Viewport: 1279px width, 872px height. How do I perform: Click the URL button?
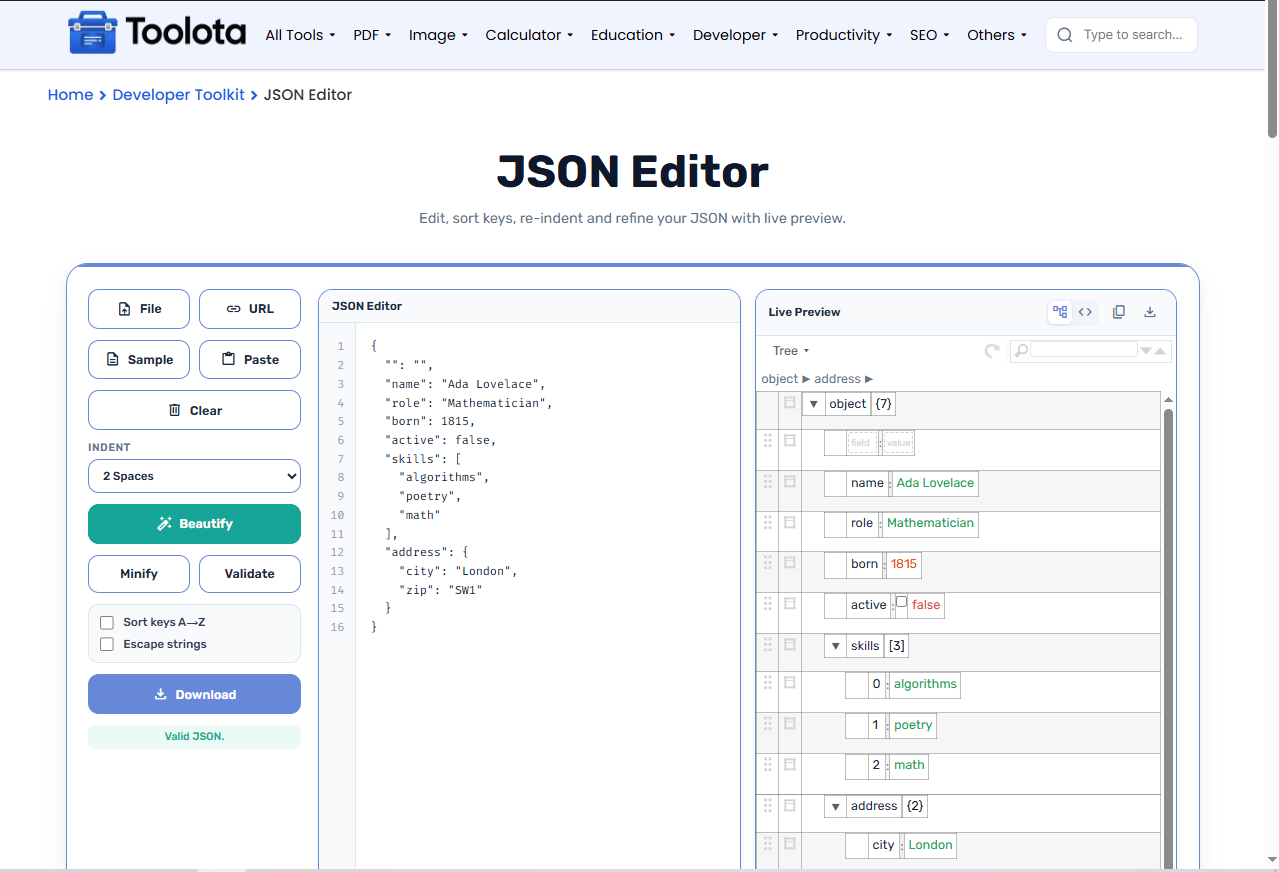tap(250, 309)
